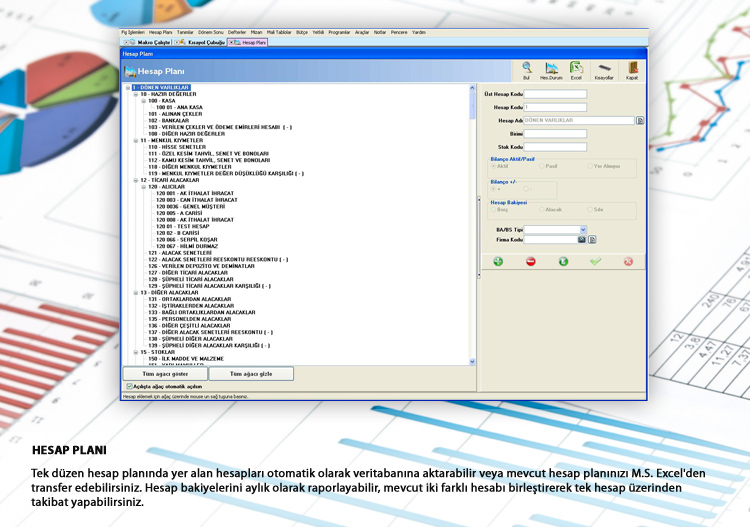Toggle 'Açılışta ağaç otomatik açılsın' checkbox
Viewport: 750px width, 527px height.
[129, 386]
